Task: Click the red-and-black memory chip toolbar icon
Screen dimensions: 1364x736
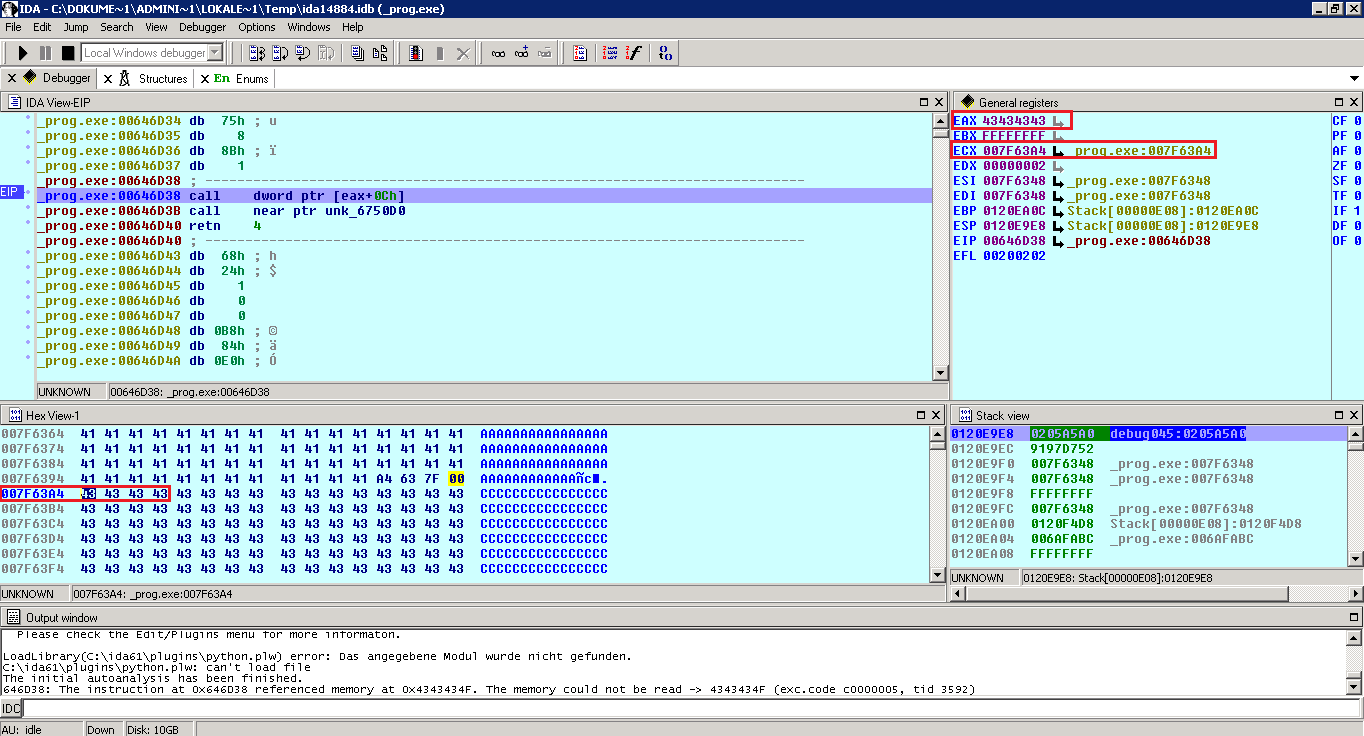Action: [x=416, y=53]
